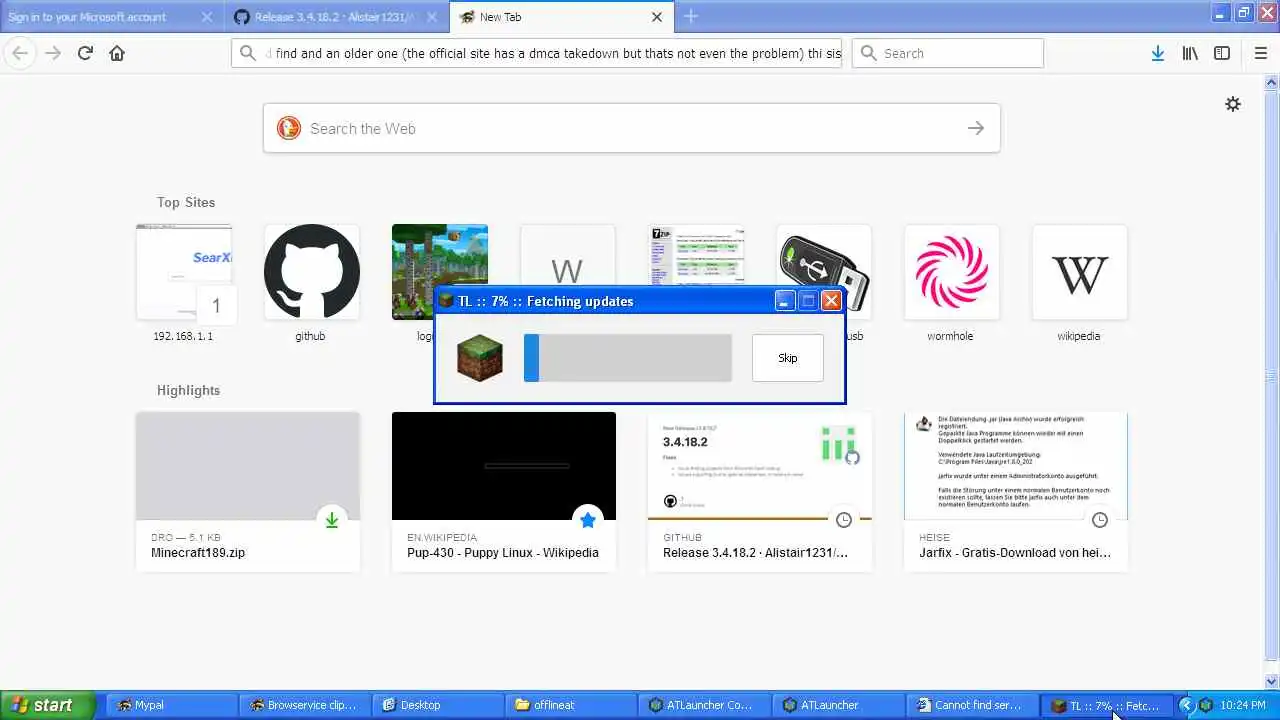1280x720 pixels.
Task: Open the Desktop taskbar item
Action: [x=436, y=705]
